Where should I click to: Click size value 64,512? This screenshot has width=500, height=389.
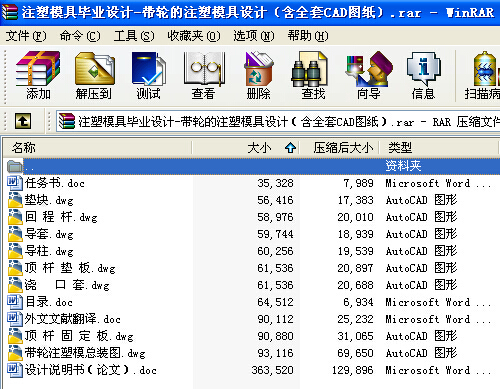275,302
